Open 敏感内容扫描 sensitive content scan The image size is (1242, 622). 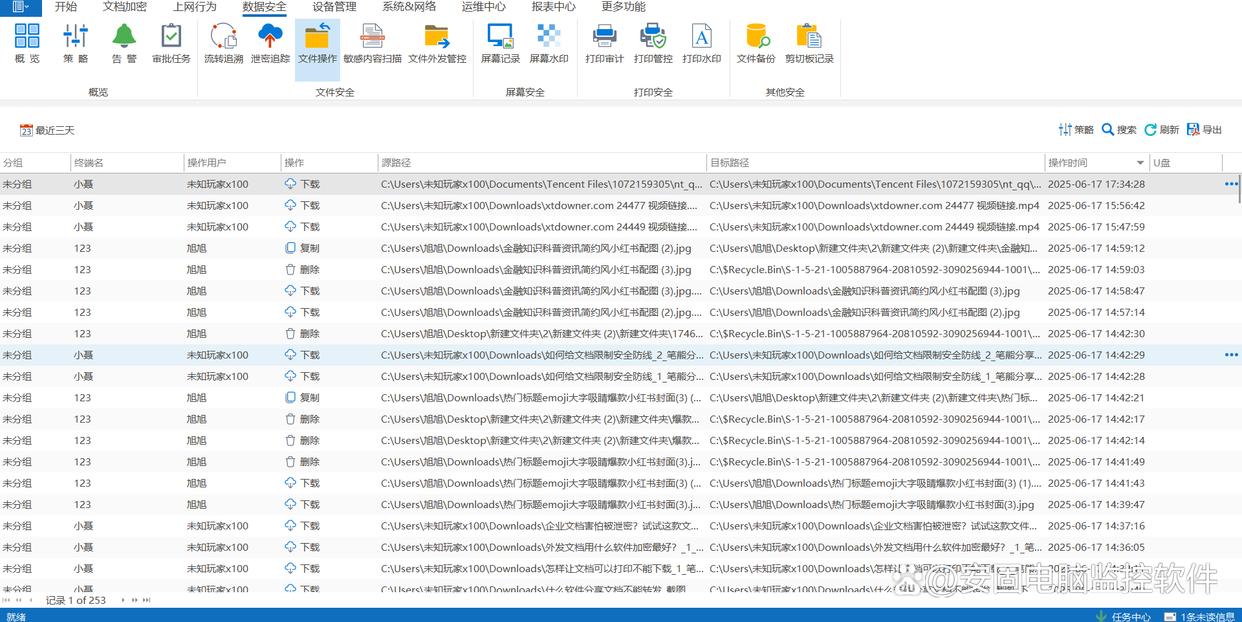372,43
